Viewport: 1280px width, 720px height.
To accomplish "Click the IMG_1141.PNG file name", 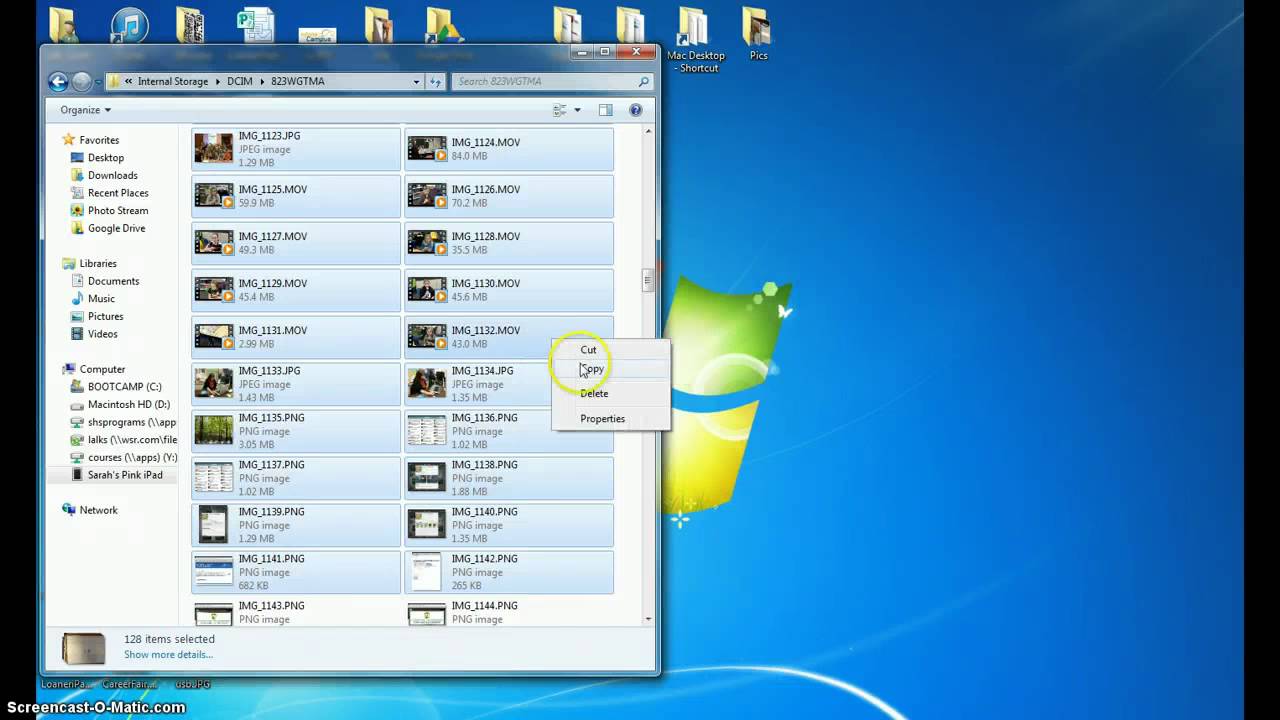I will point(271,559).
